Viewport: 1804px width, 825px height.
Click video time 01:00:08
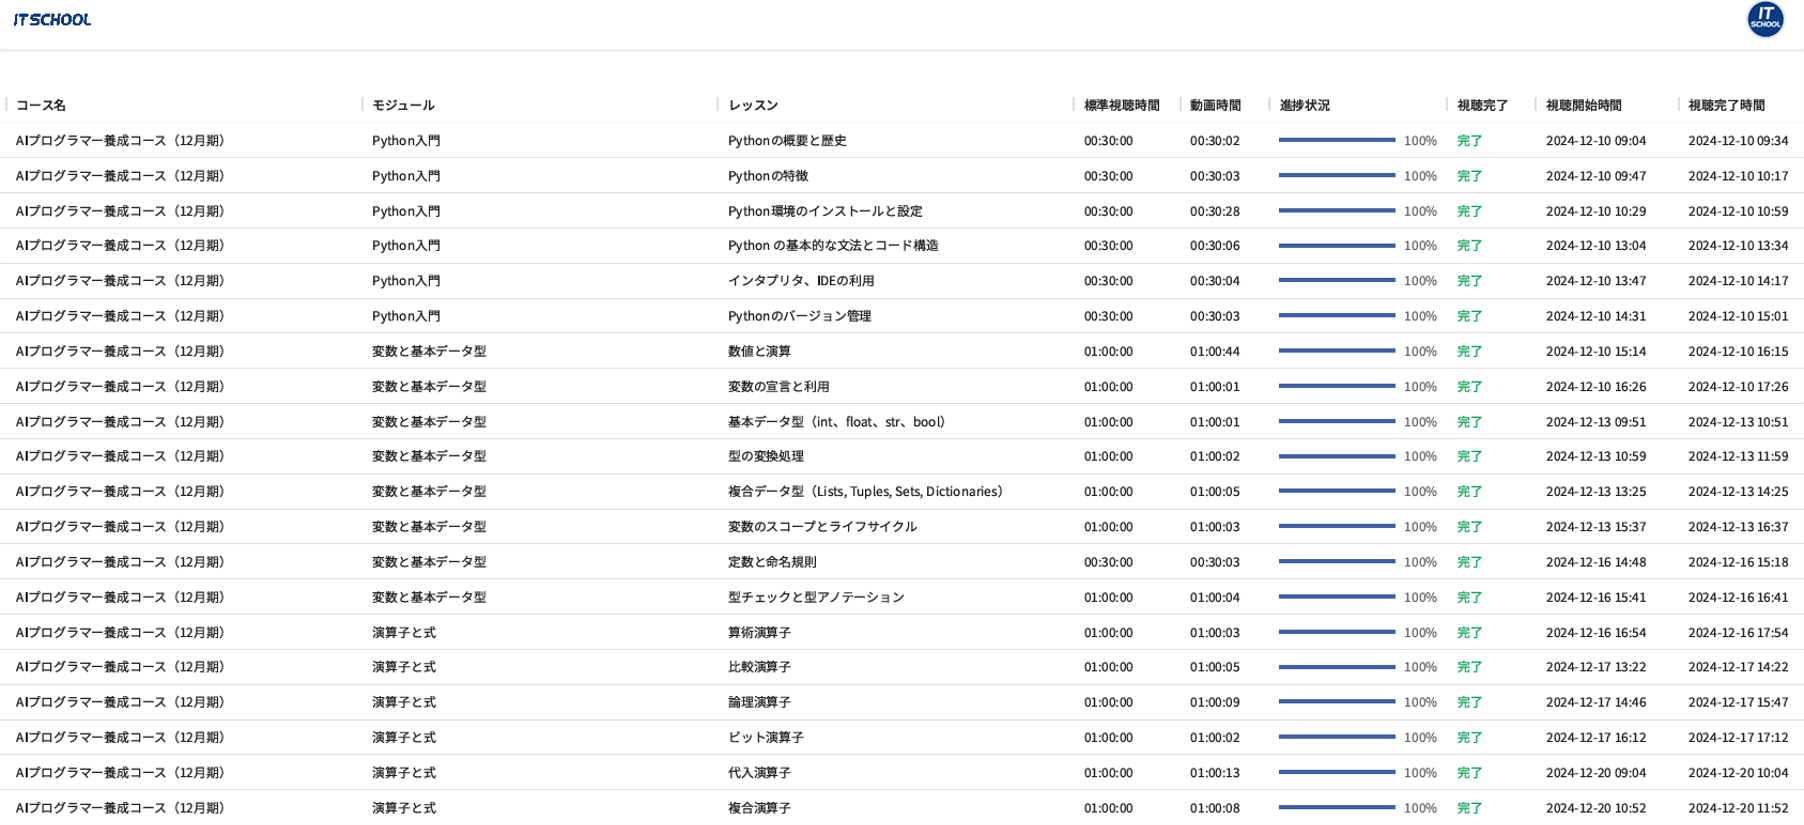[x=1215, y=808]
